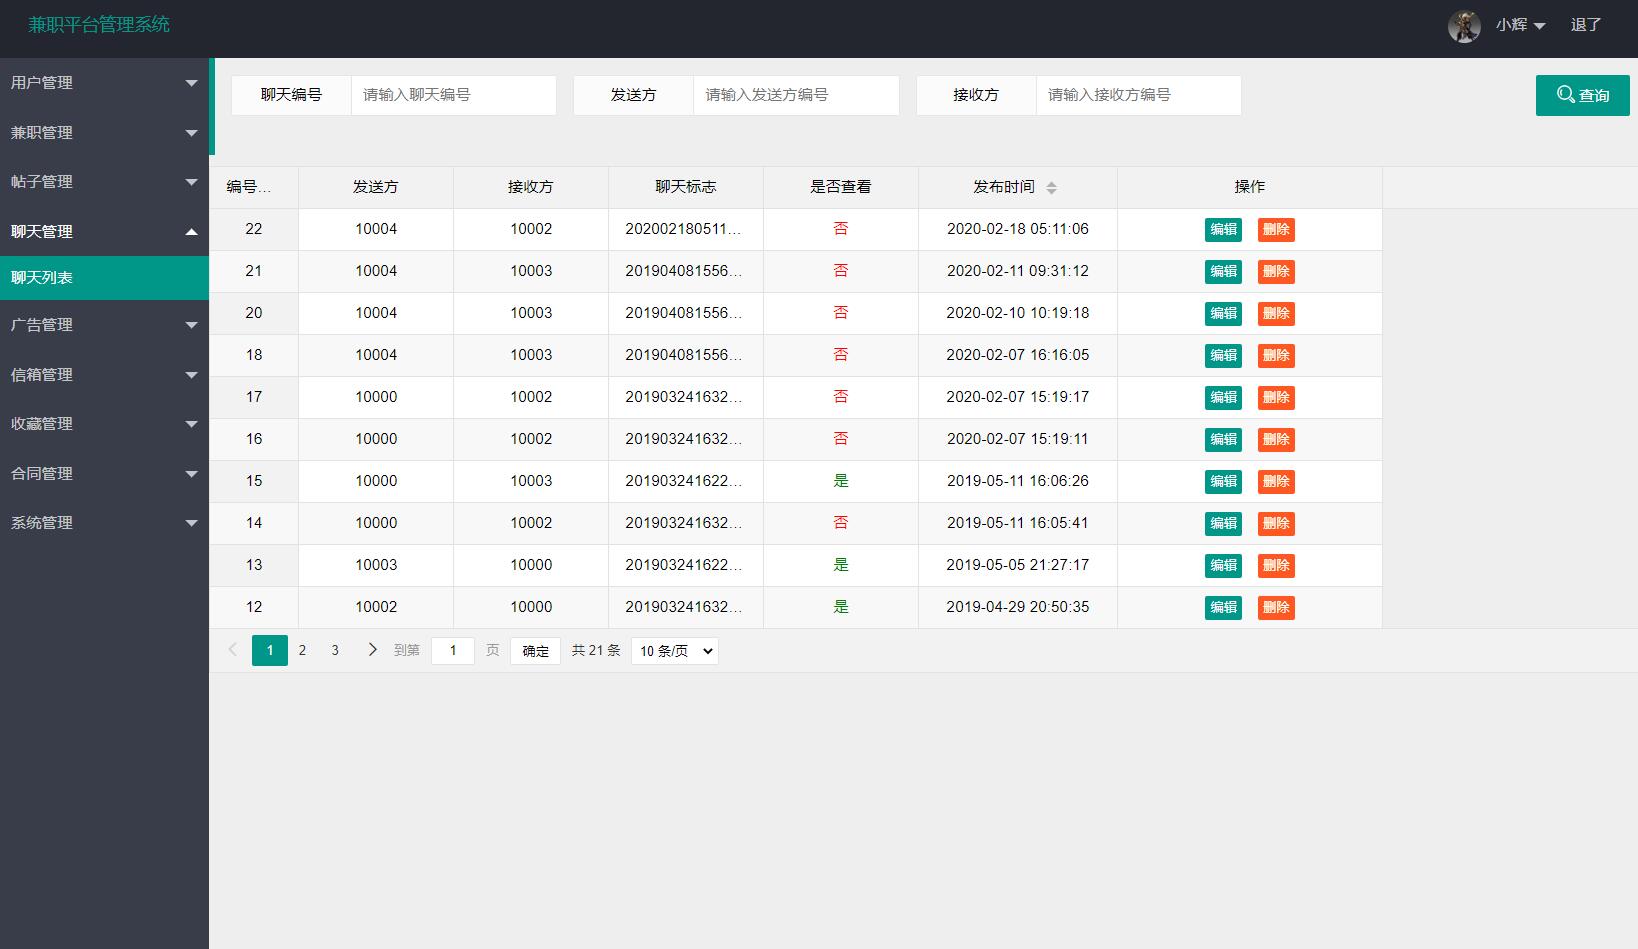This screenshot has height=949, width=1638.
Task: Click 编辑 on chat record 22
Action: point(1222,229)
